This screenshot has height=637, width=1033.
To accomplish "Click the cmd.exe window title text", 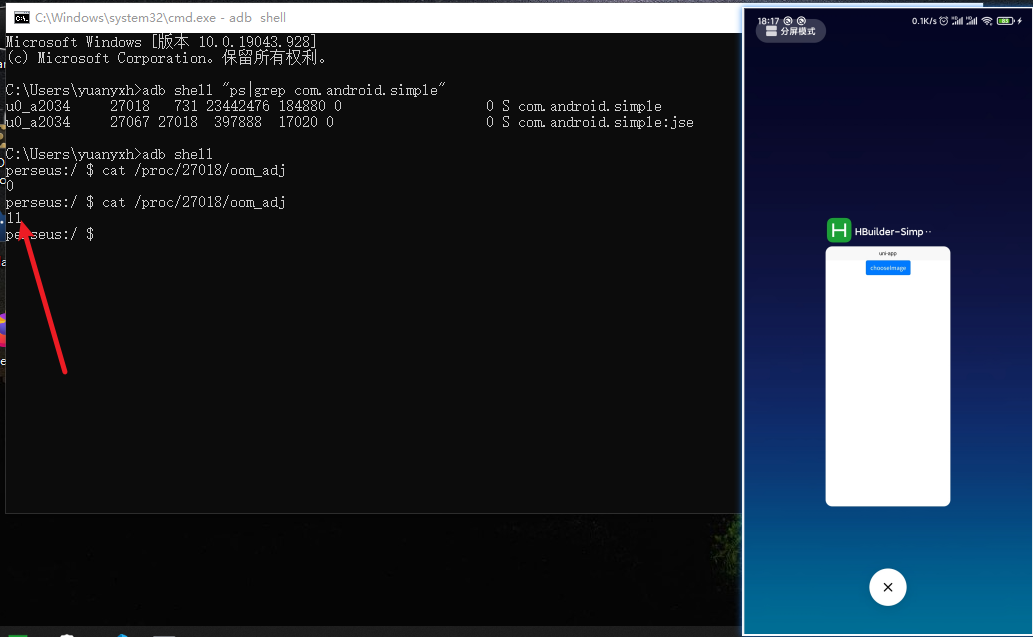I will coord(160,18).
